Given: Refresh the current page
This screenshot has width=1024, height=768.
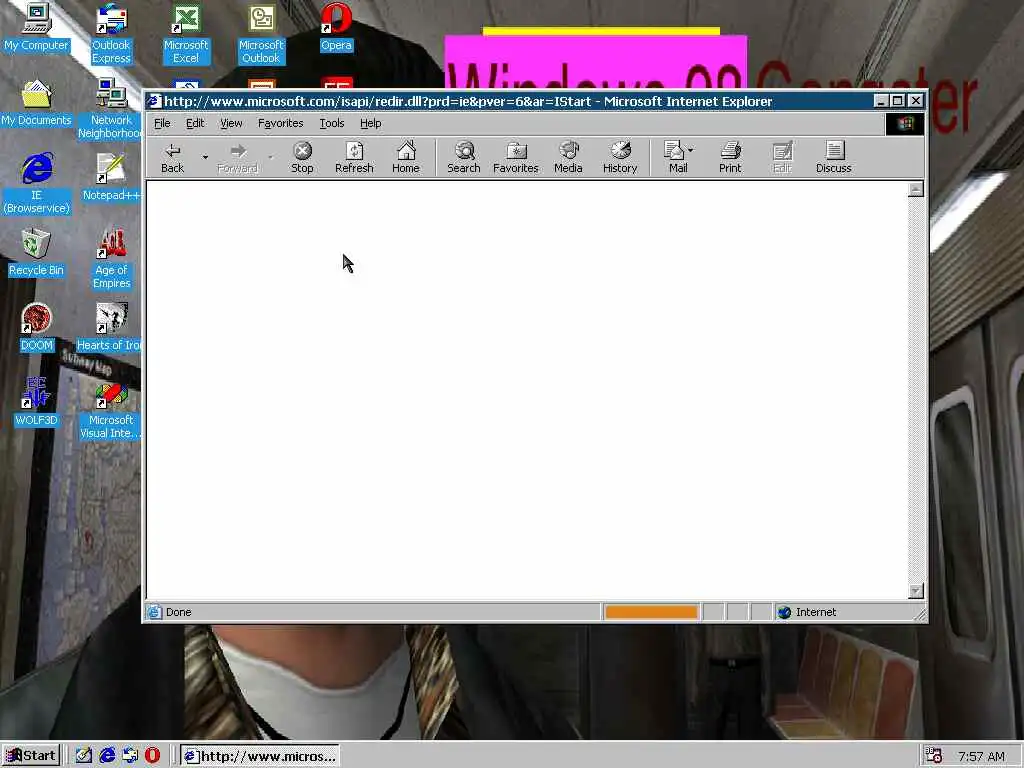Looking at the screenshot, I should (354, 158).
